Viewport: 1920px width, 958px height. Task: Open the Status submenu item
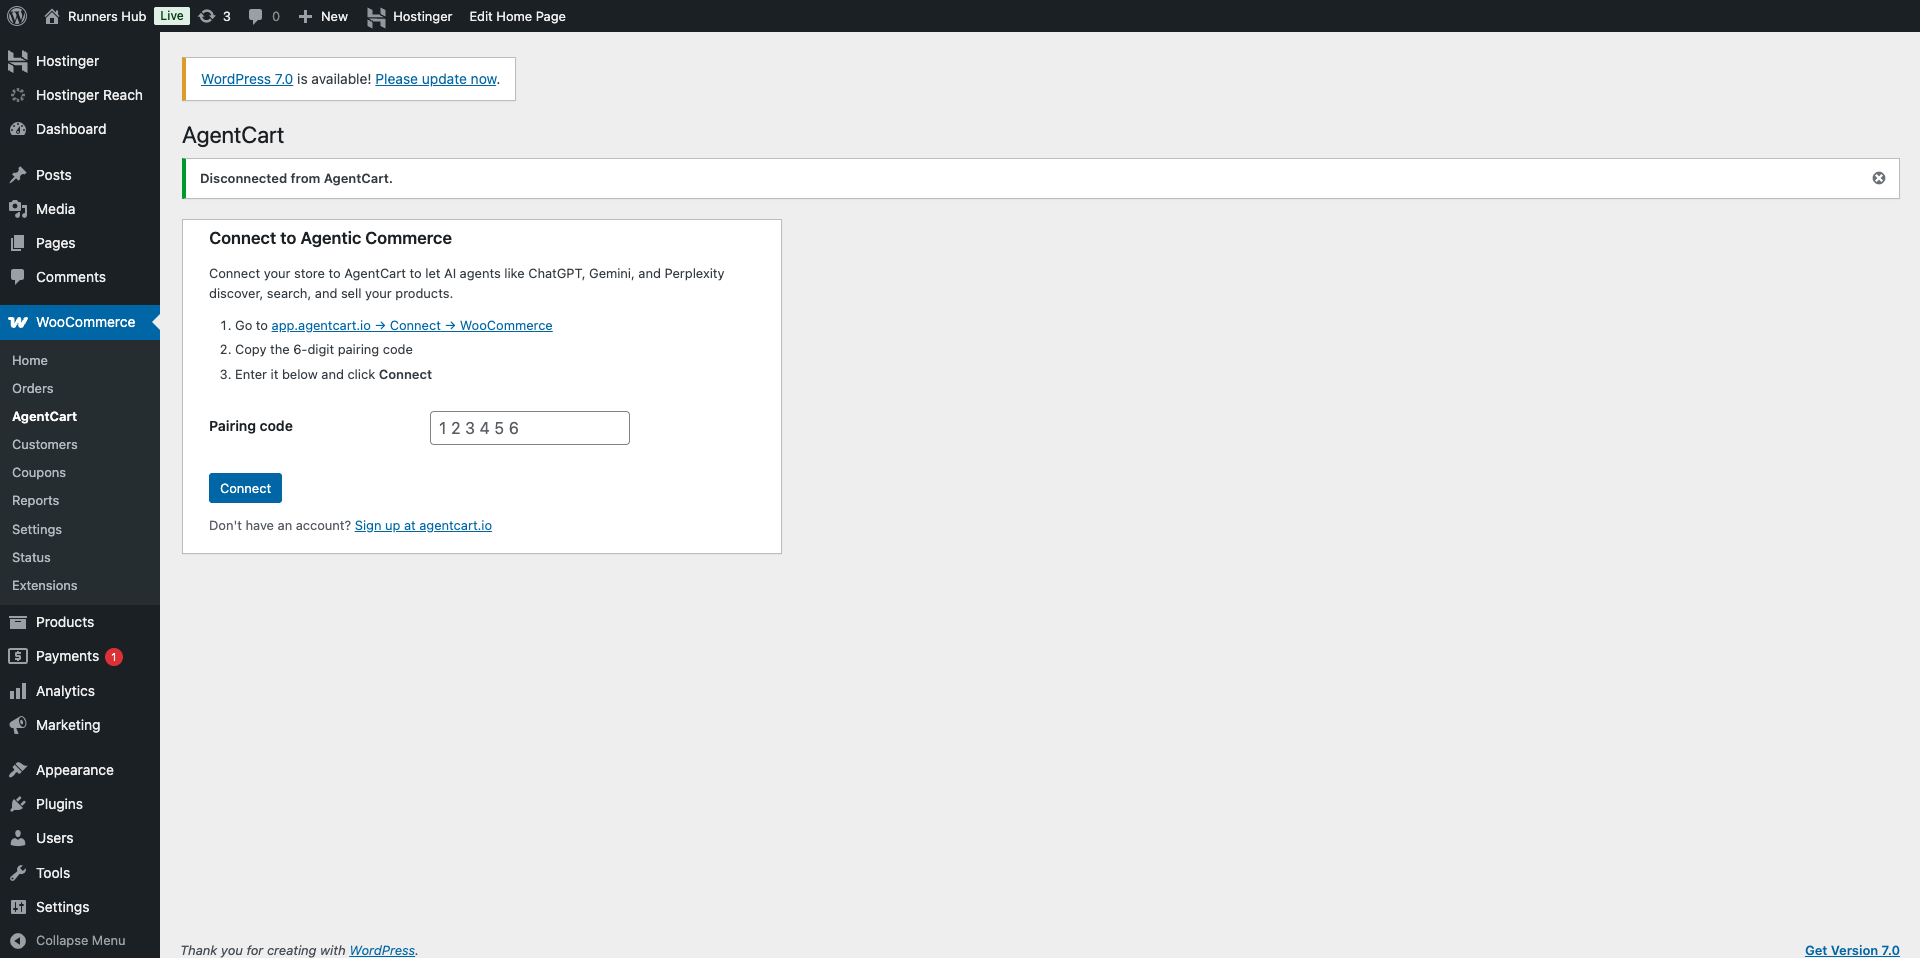(31, 557)
